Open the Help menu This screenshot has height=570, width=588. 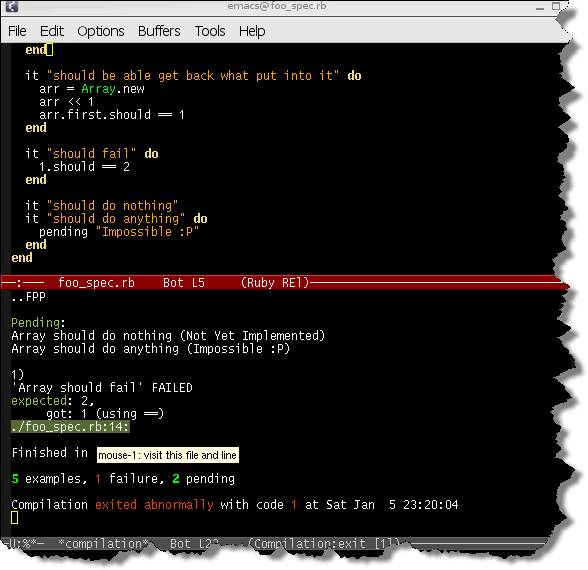pyautogui.click(x=252, y=31)
